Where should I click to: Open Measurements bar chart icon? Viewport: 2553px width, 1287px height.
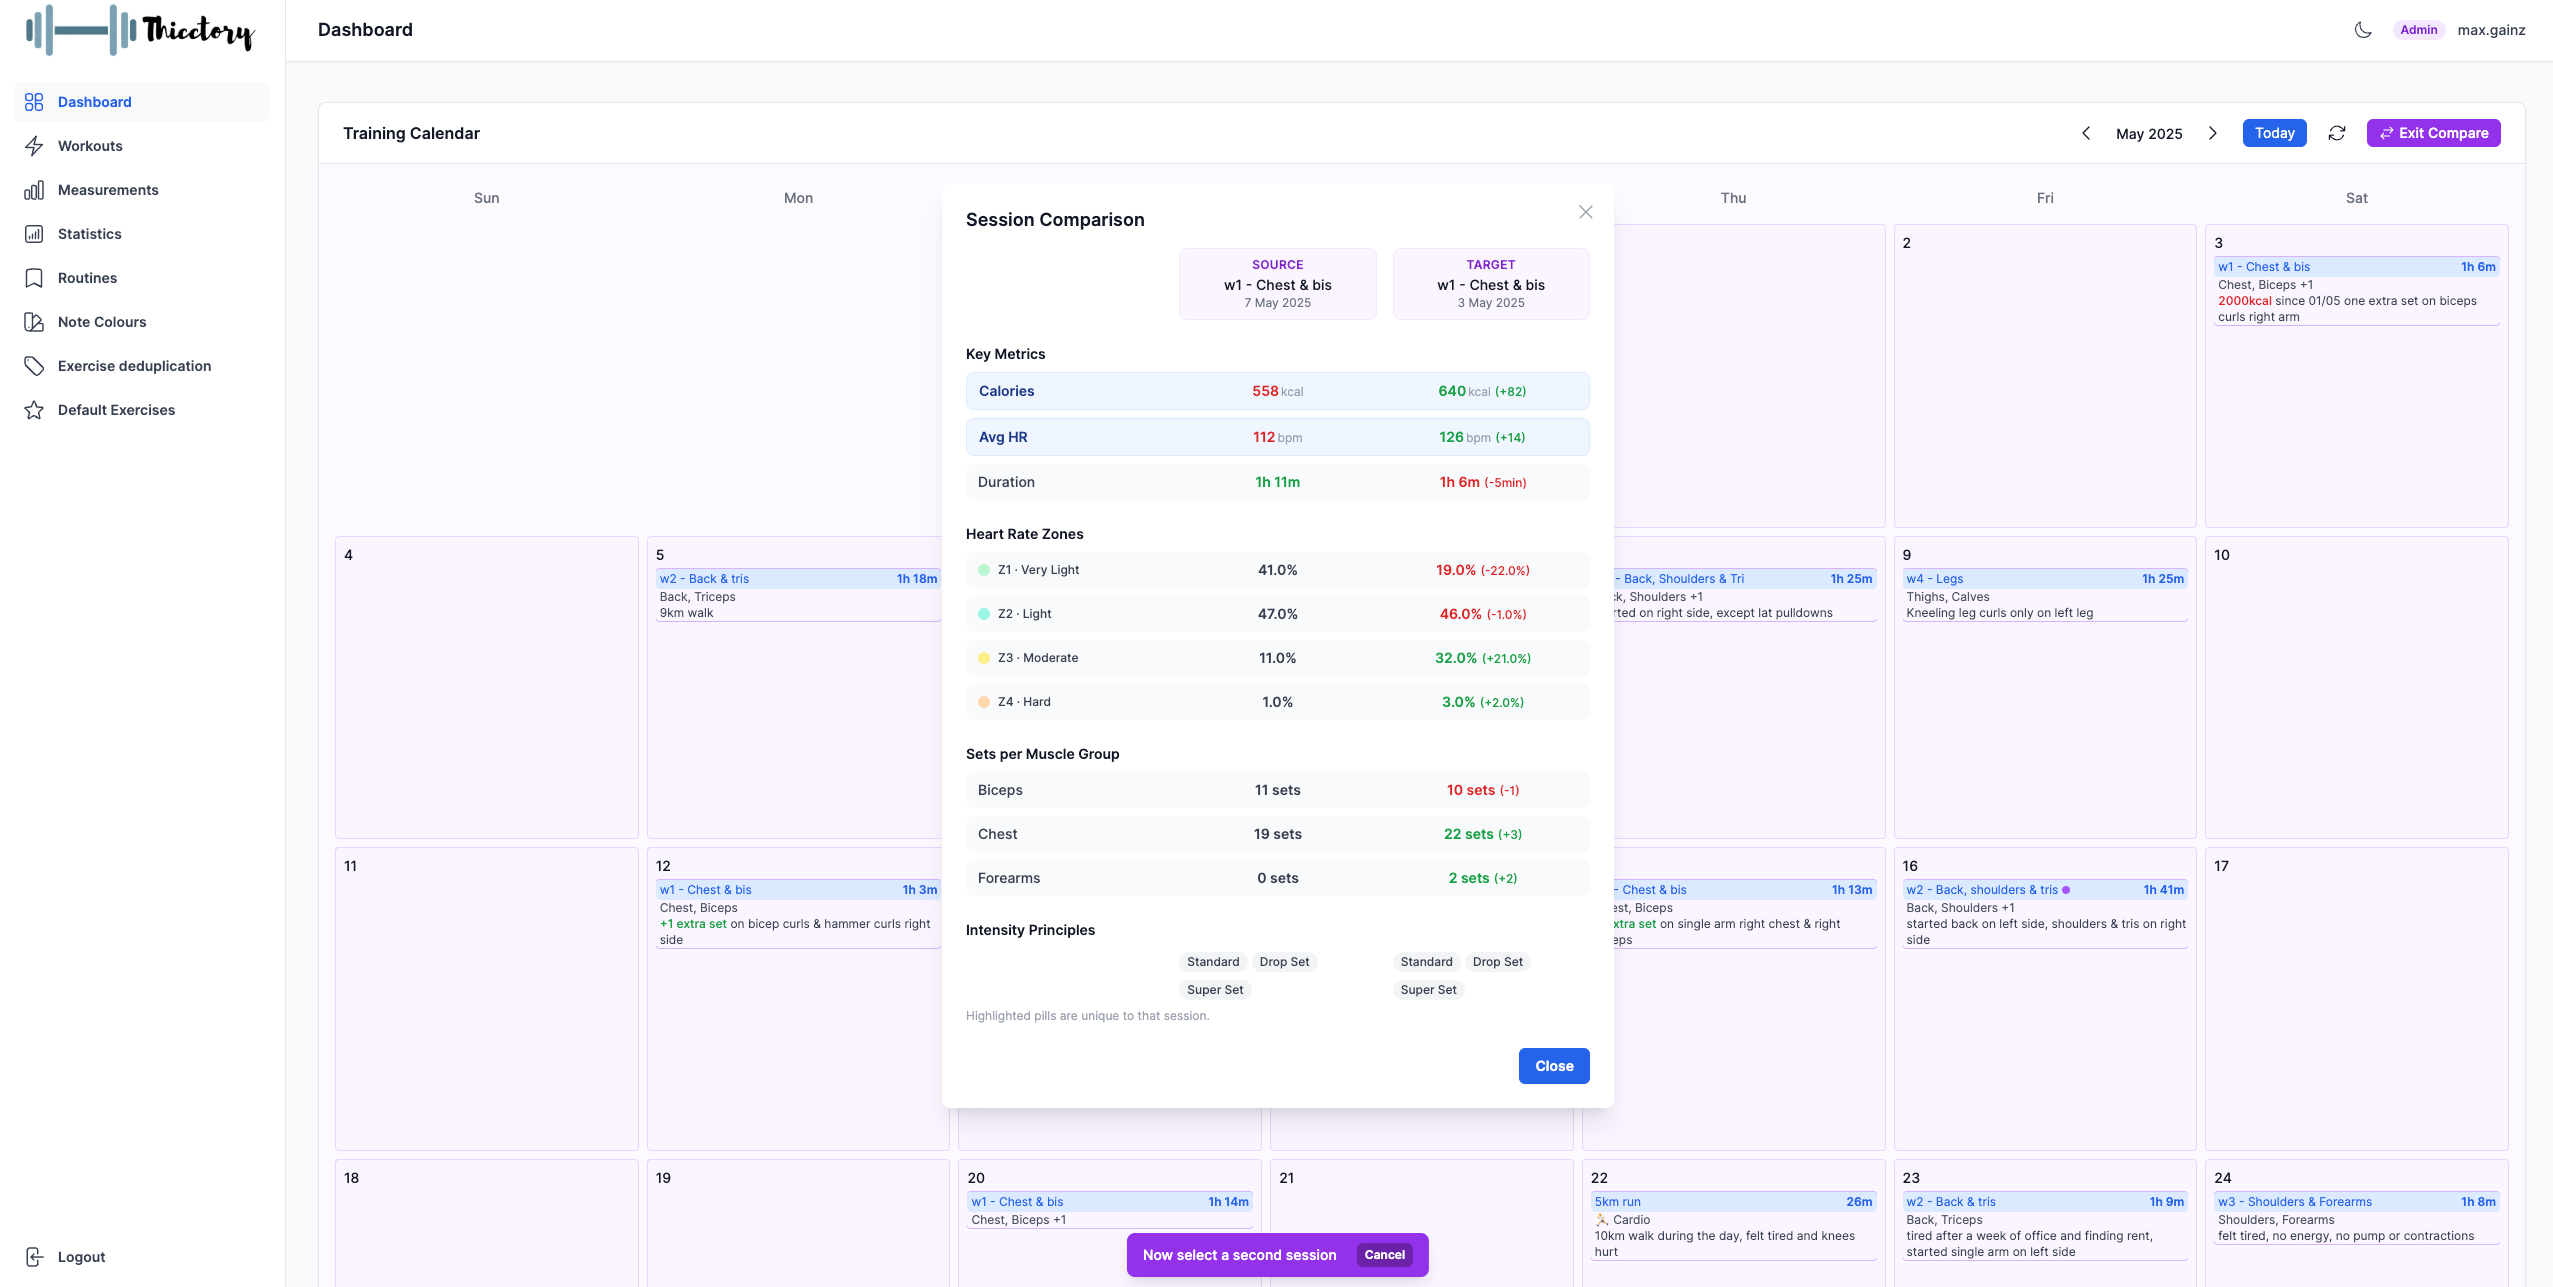[x=34, y=190]
